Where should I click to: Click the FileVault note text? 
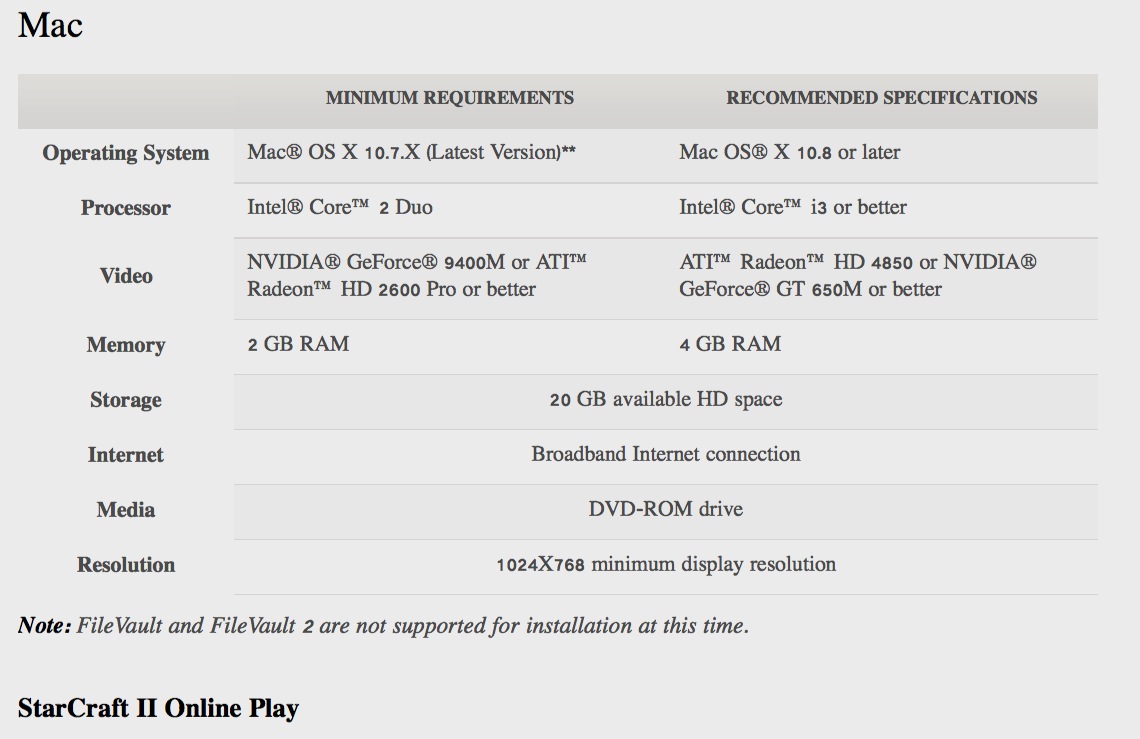(x=383, y=626)
